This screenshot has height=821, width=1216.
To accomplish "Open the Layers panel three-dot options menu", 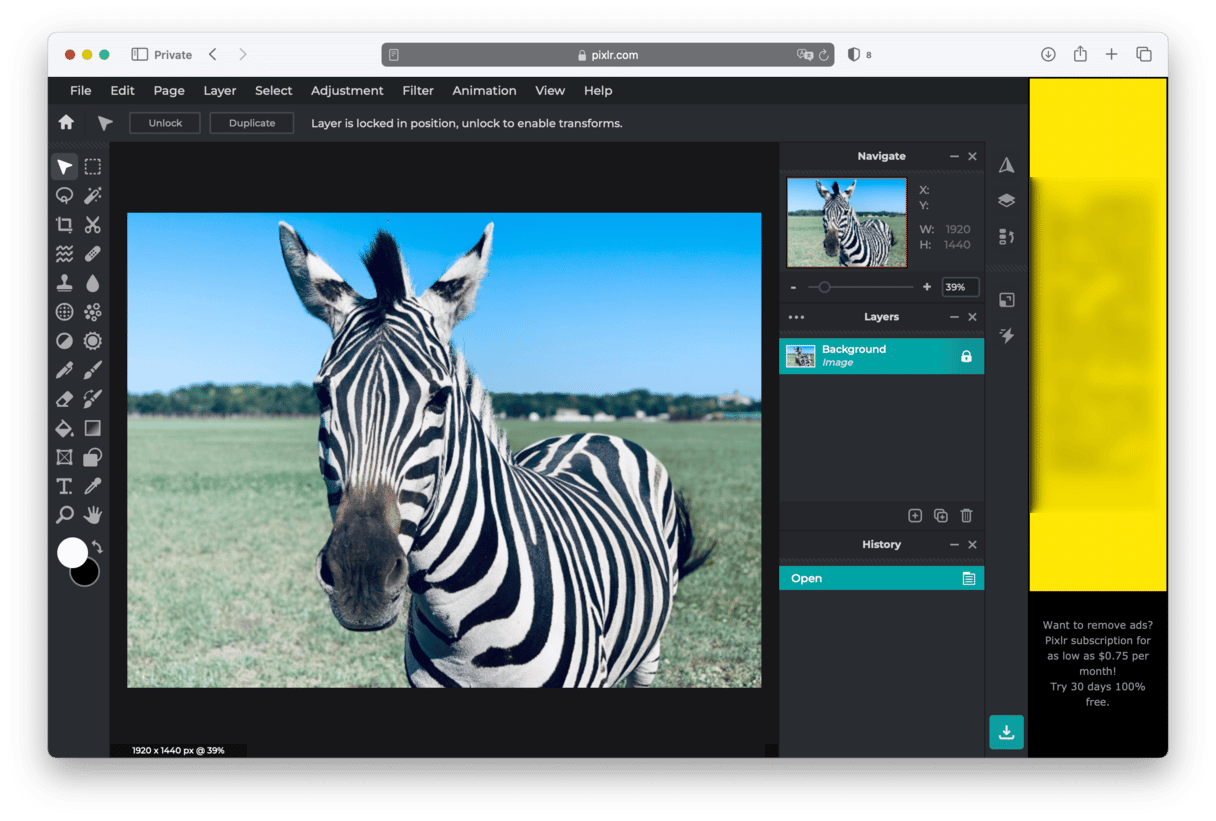I will pyautogui.click(x=796, y=317).
